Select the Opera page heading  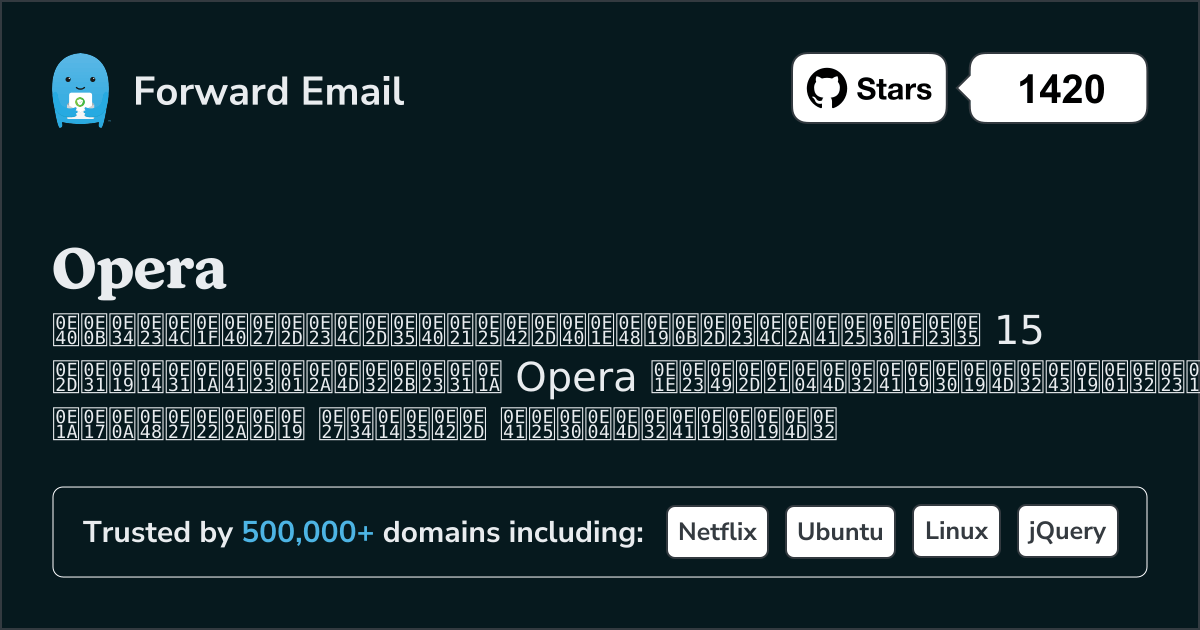point(140,268)
